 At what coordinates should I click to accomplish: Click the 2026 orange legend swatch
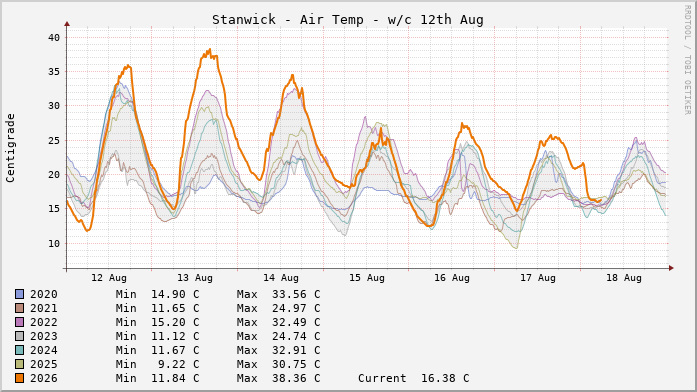pyautogui.click(x=20, y=378)
